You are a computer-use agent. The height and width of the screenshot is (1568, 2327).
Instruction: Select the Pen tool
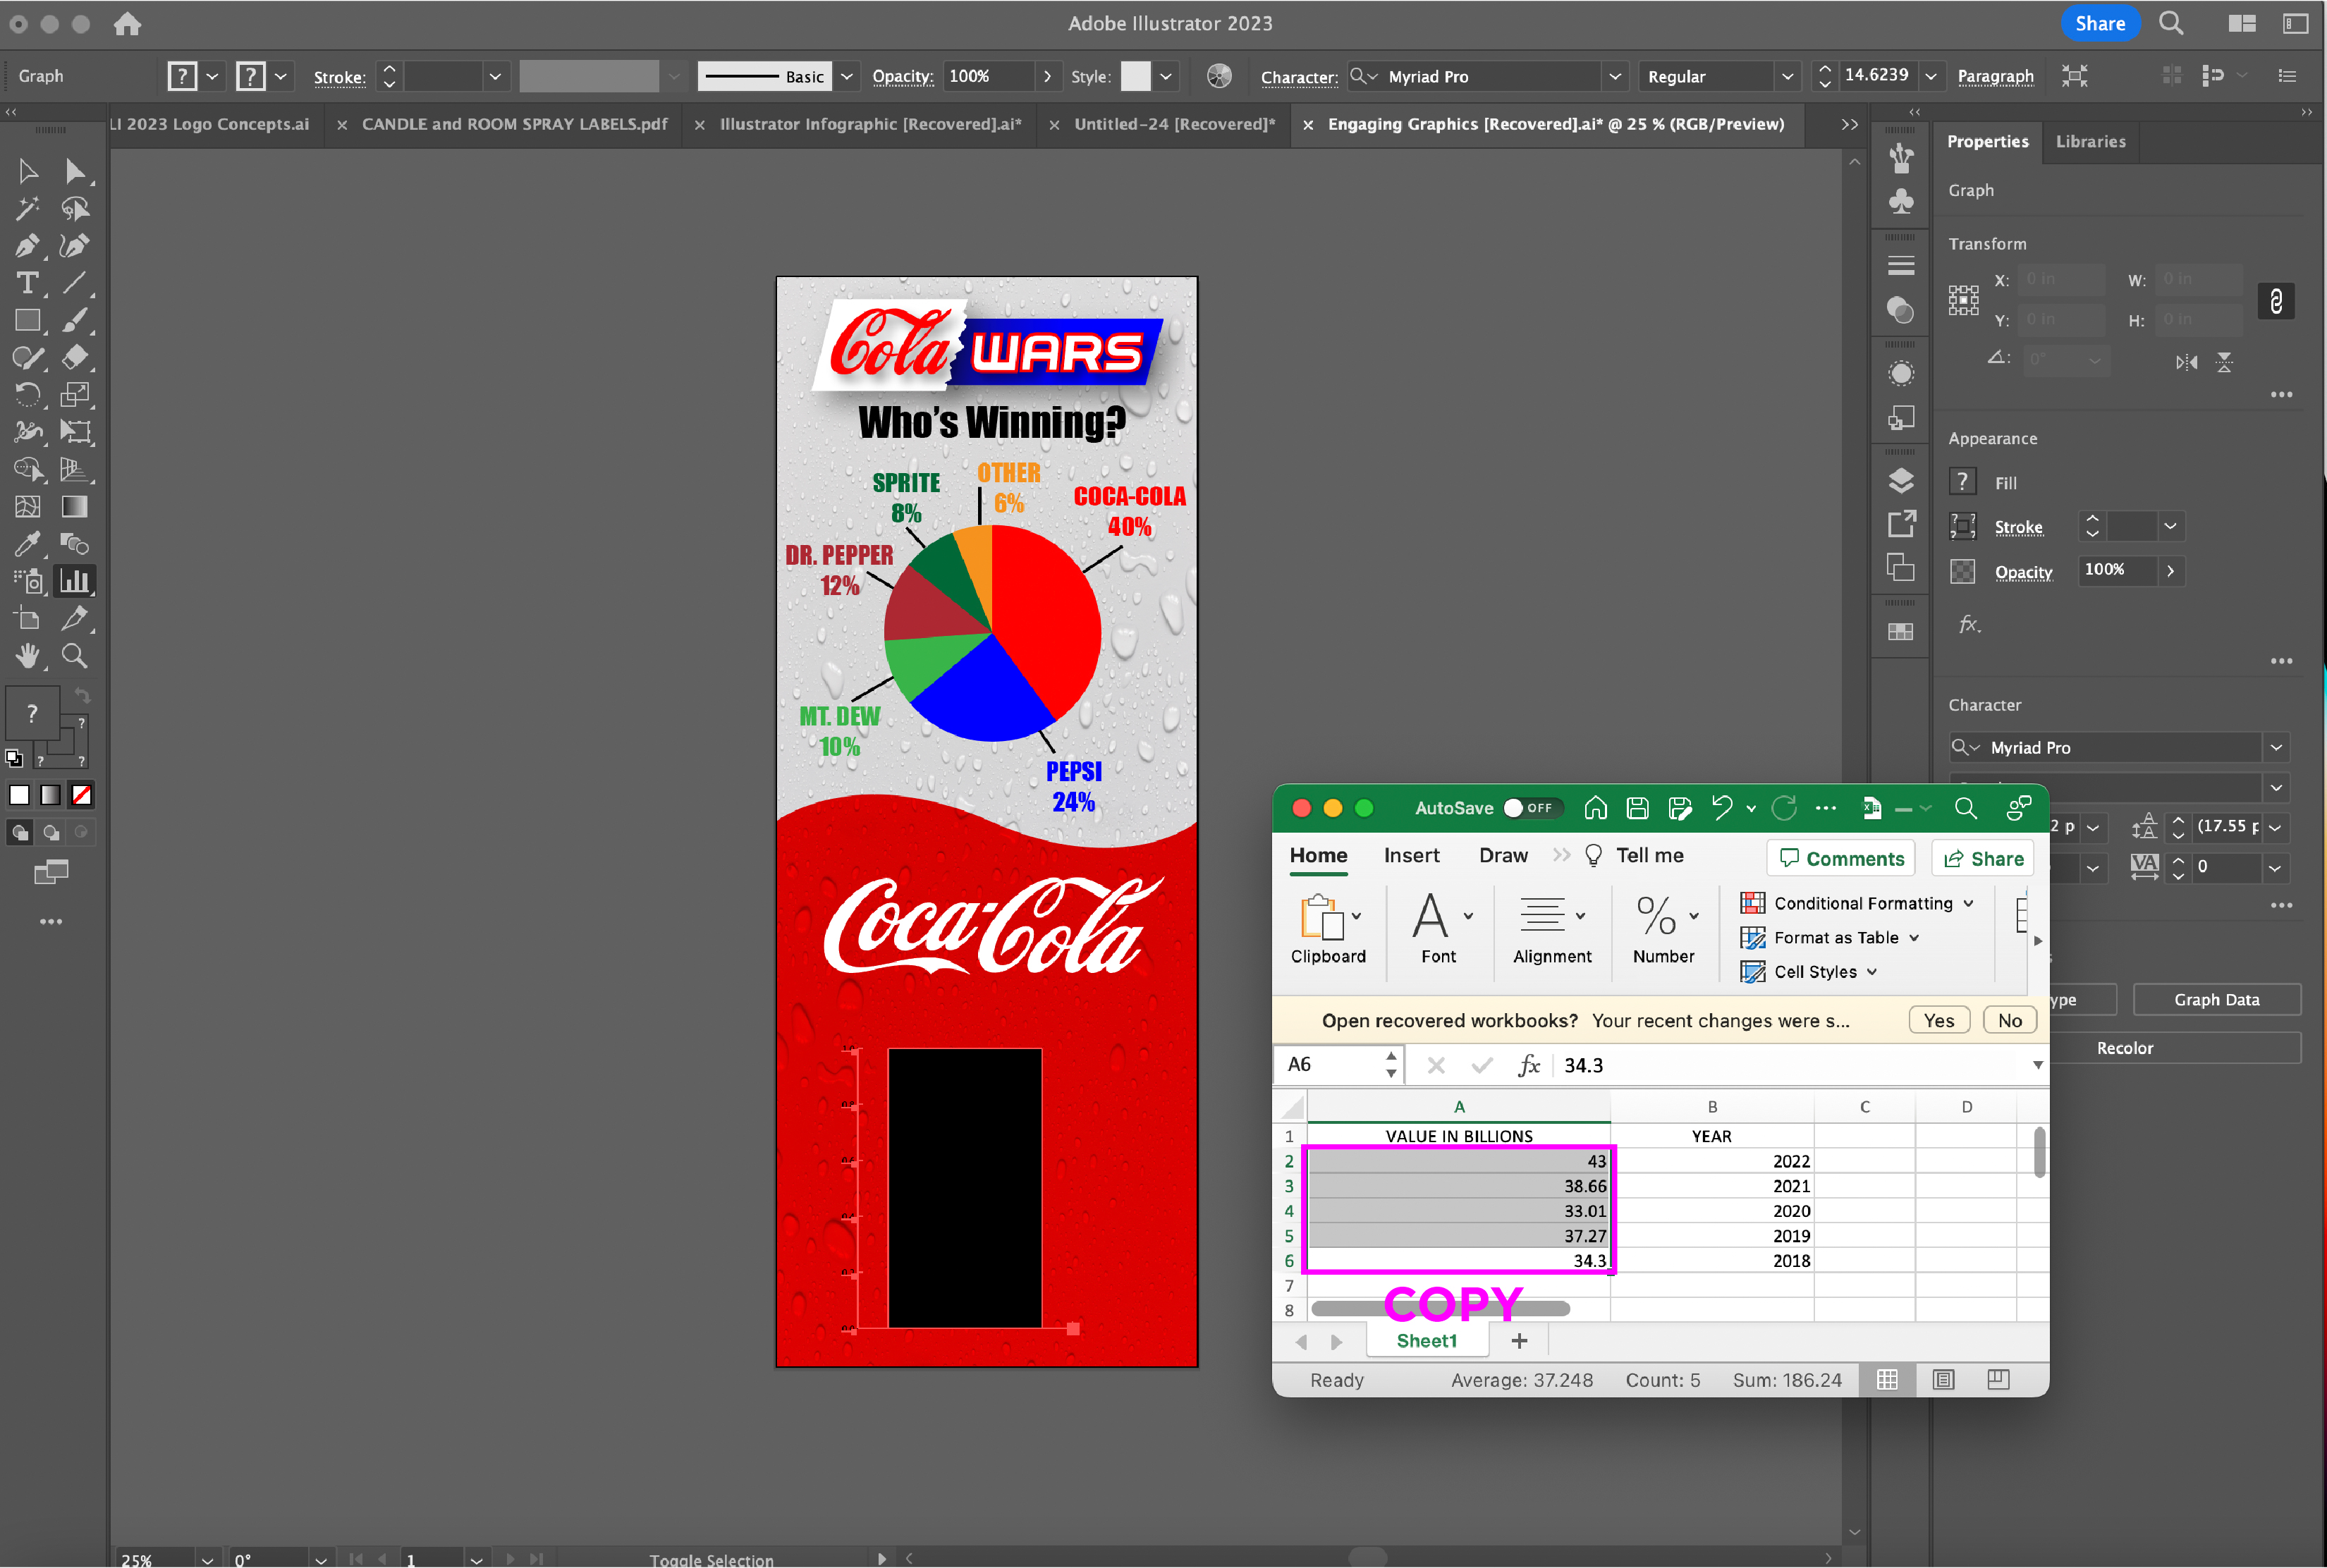27,246
